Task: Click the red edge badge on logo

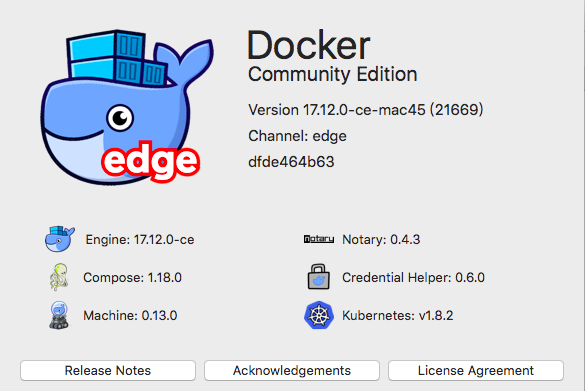Action: 150,161
